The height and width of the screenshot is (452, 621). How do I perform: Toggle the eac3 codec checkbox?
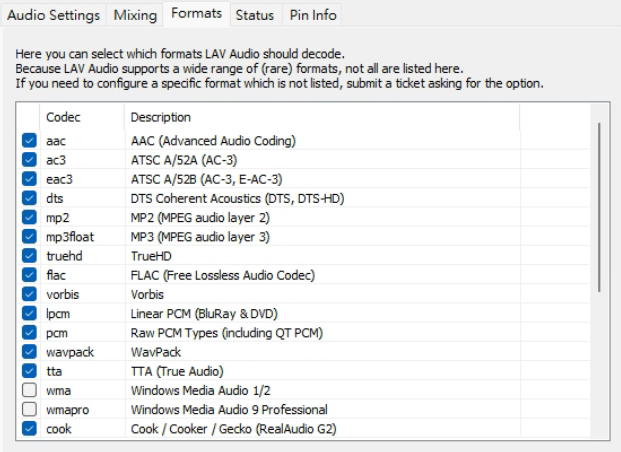[29, 180]
